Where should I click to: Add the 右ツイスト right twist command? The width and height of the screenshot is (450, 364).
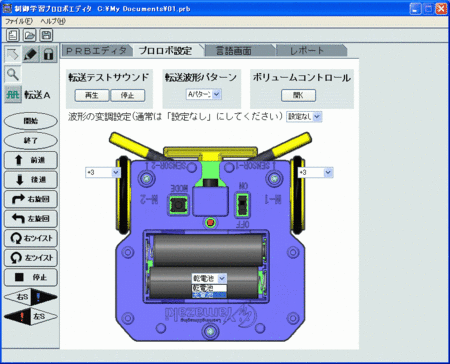31,238
